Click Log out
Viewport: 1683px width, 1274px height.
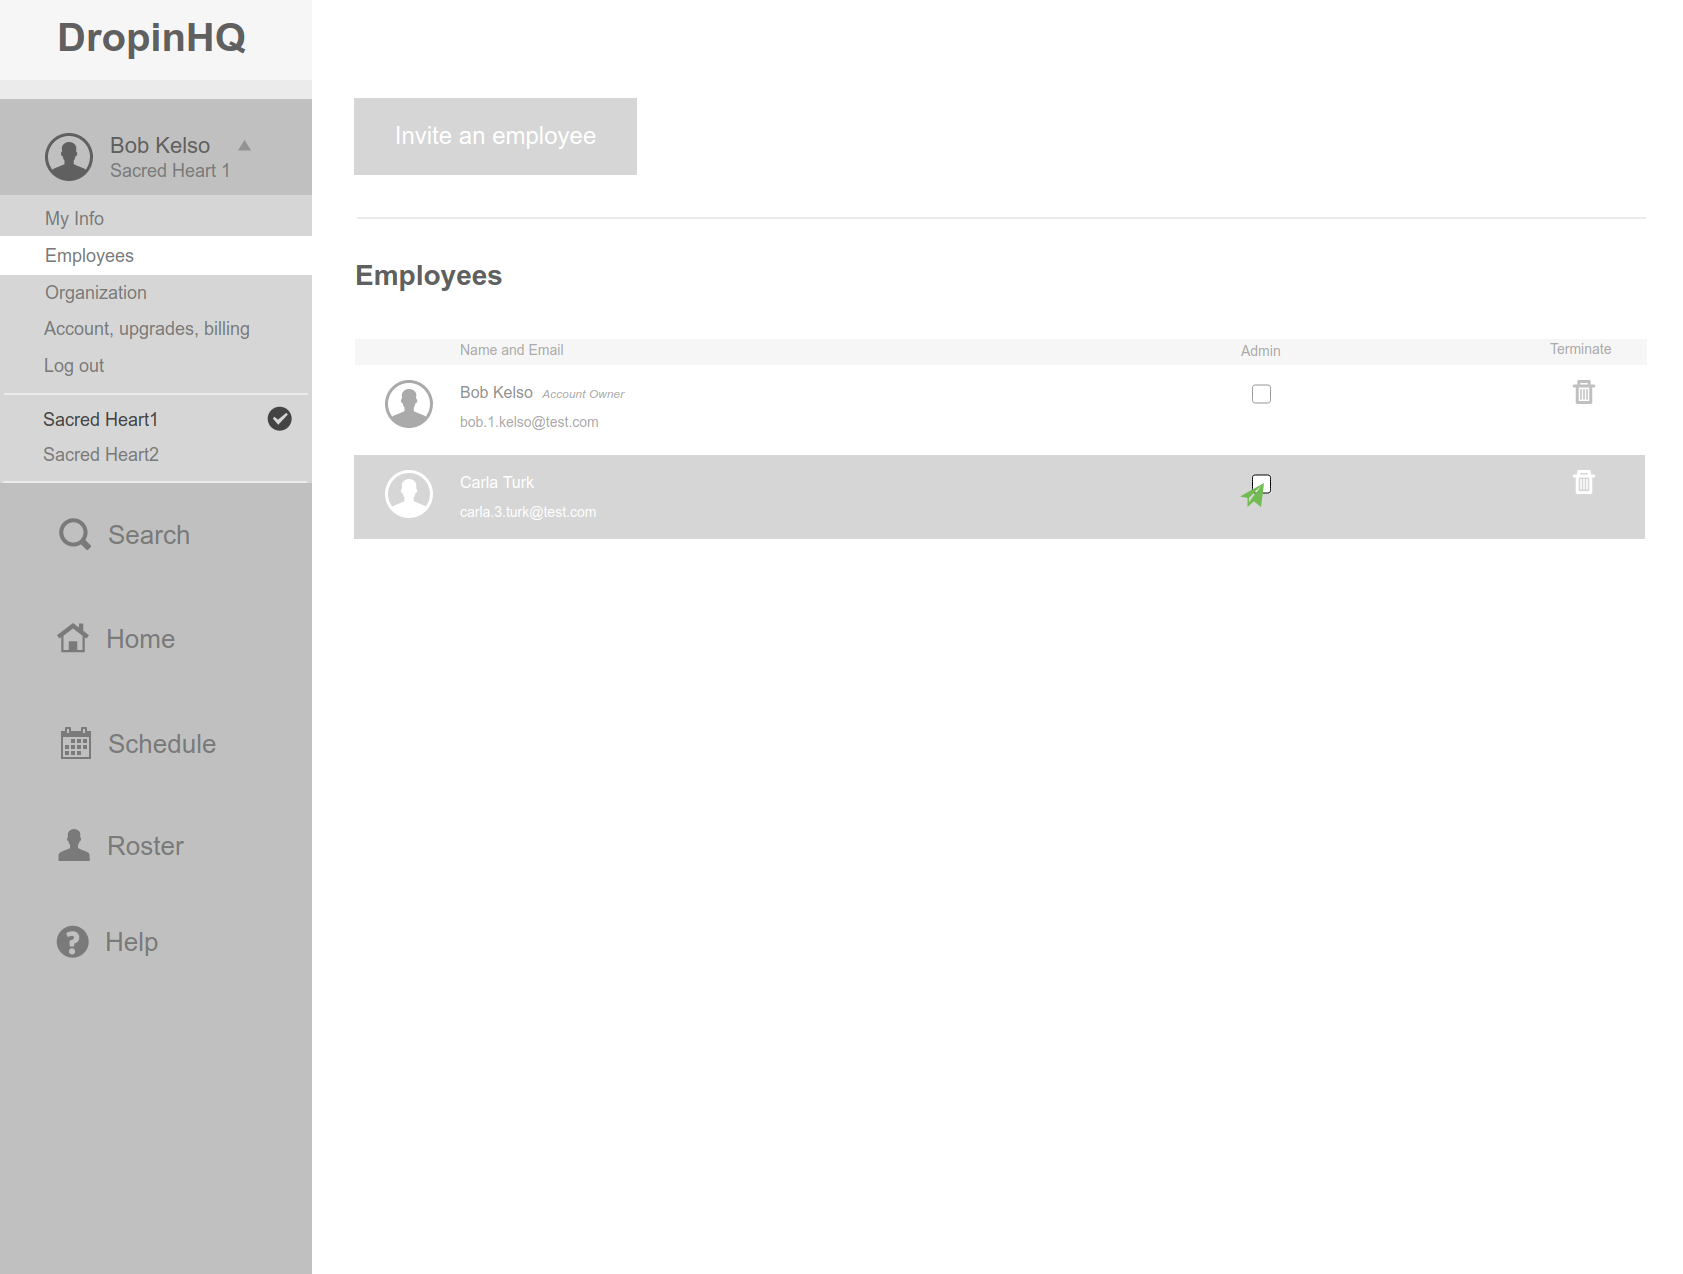[74, 366]
